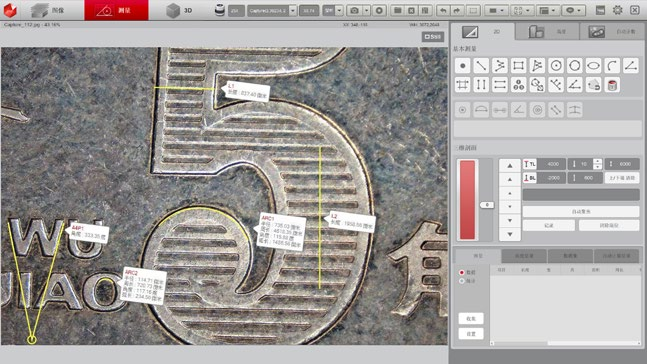Click the focus slider handle showing 0

pyautogui.click(x=487, y=205)
